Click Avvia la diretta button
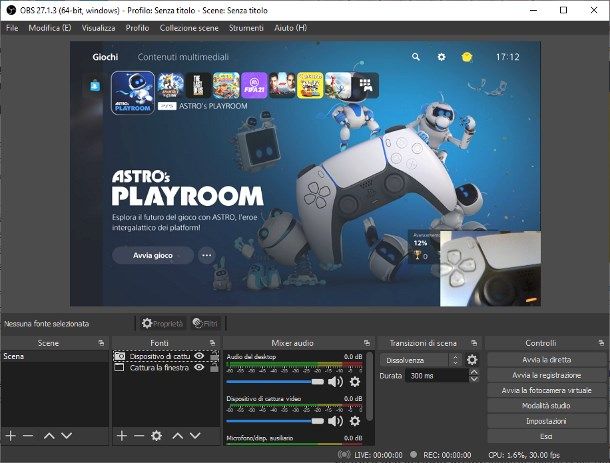The width and height of the screenshot is (610, 463). click(547, 360)
